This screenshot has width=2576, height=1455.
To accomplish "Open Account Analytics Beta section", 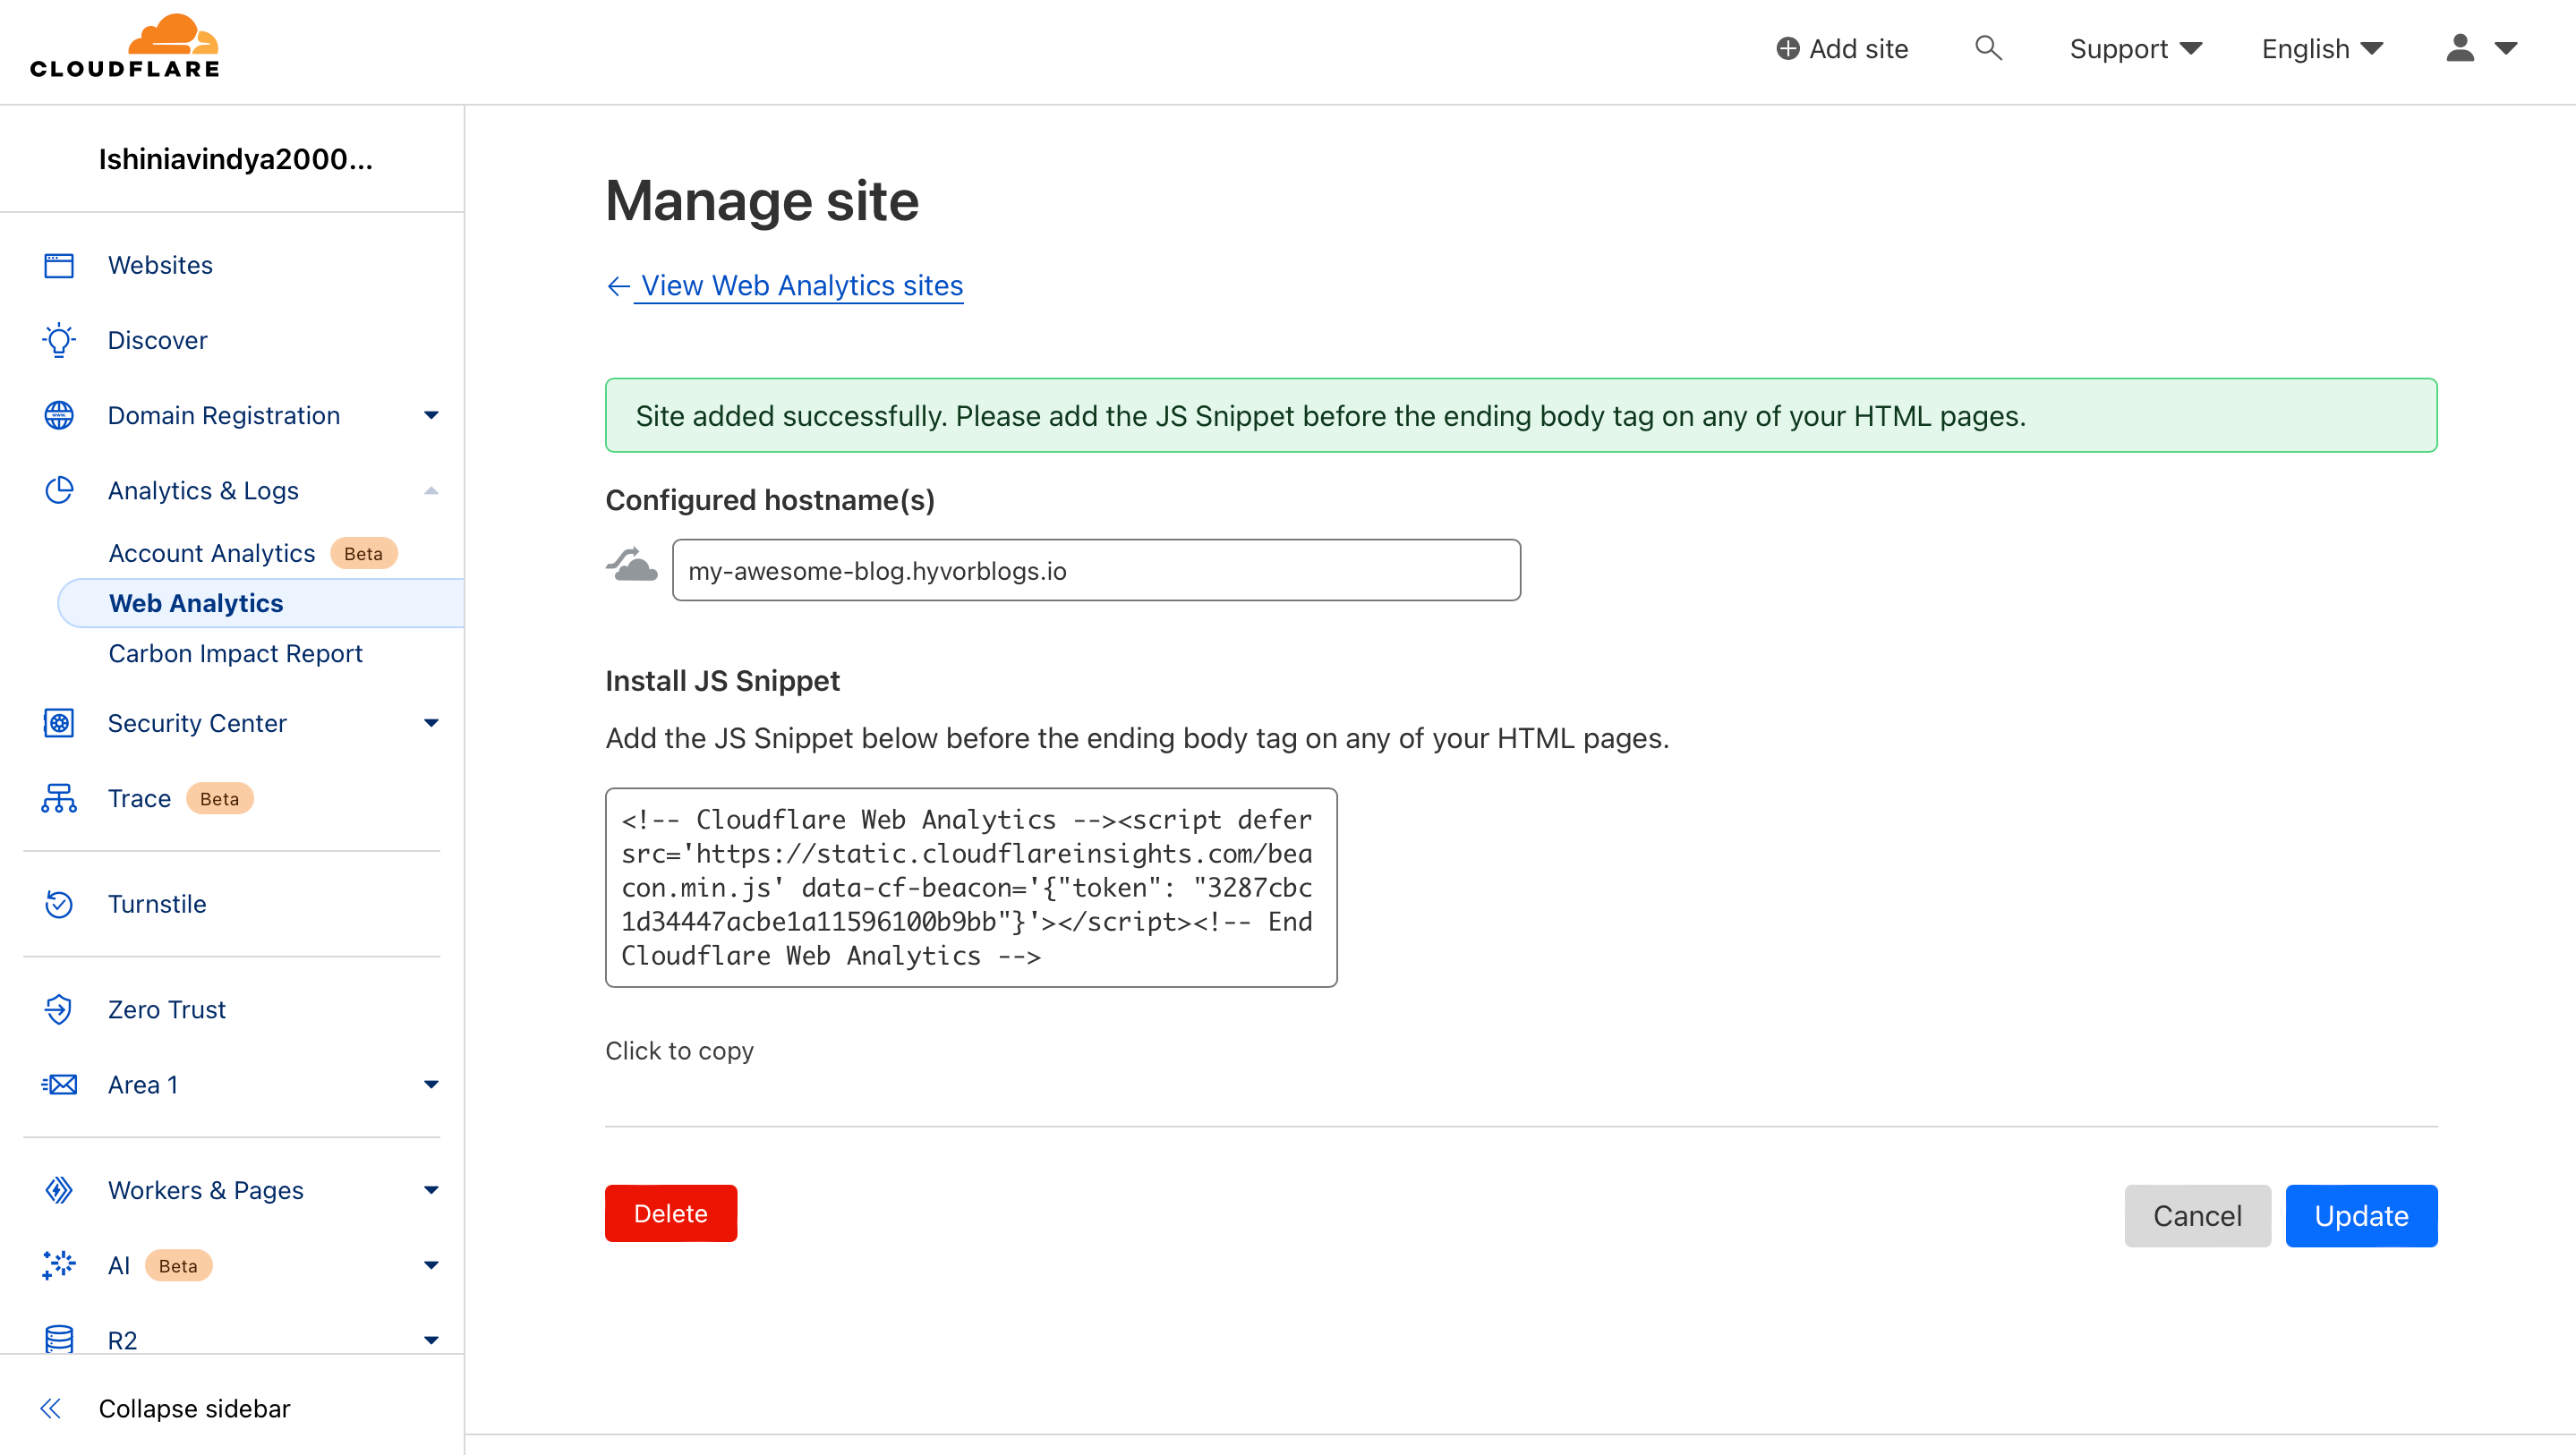I will (210, 551).
